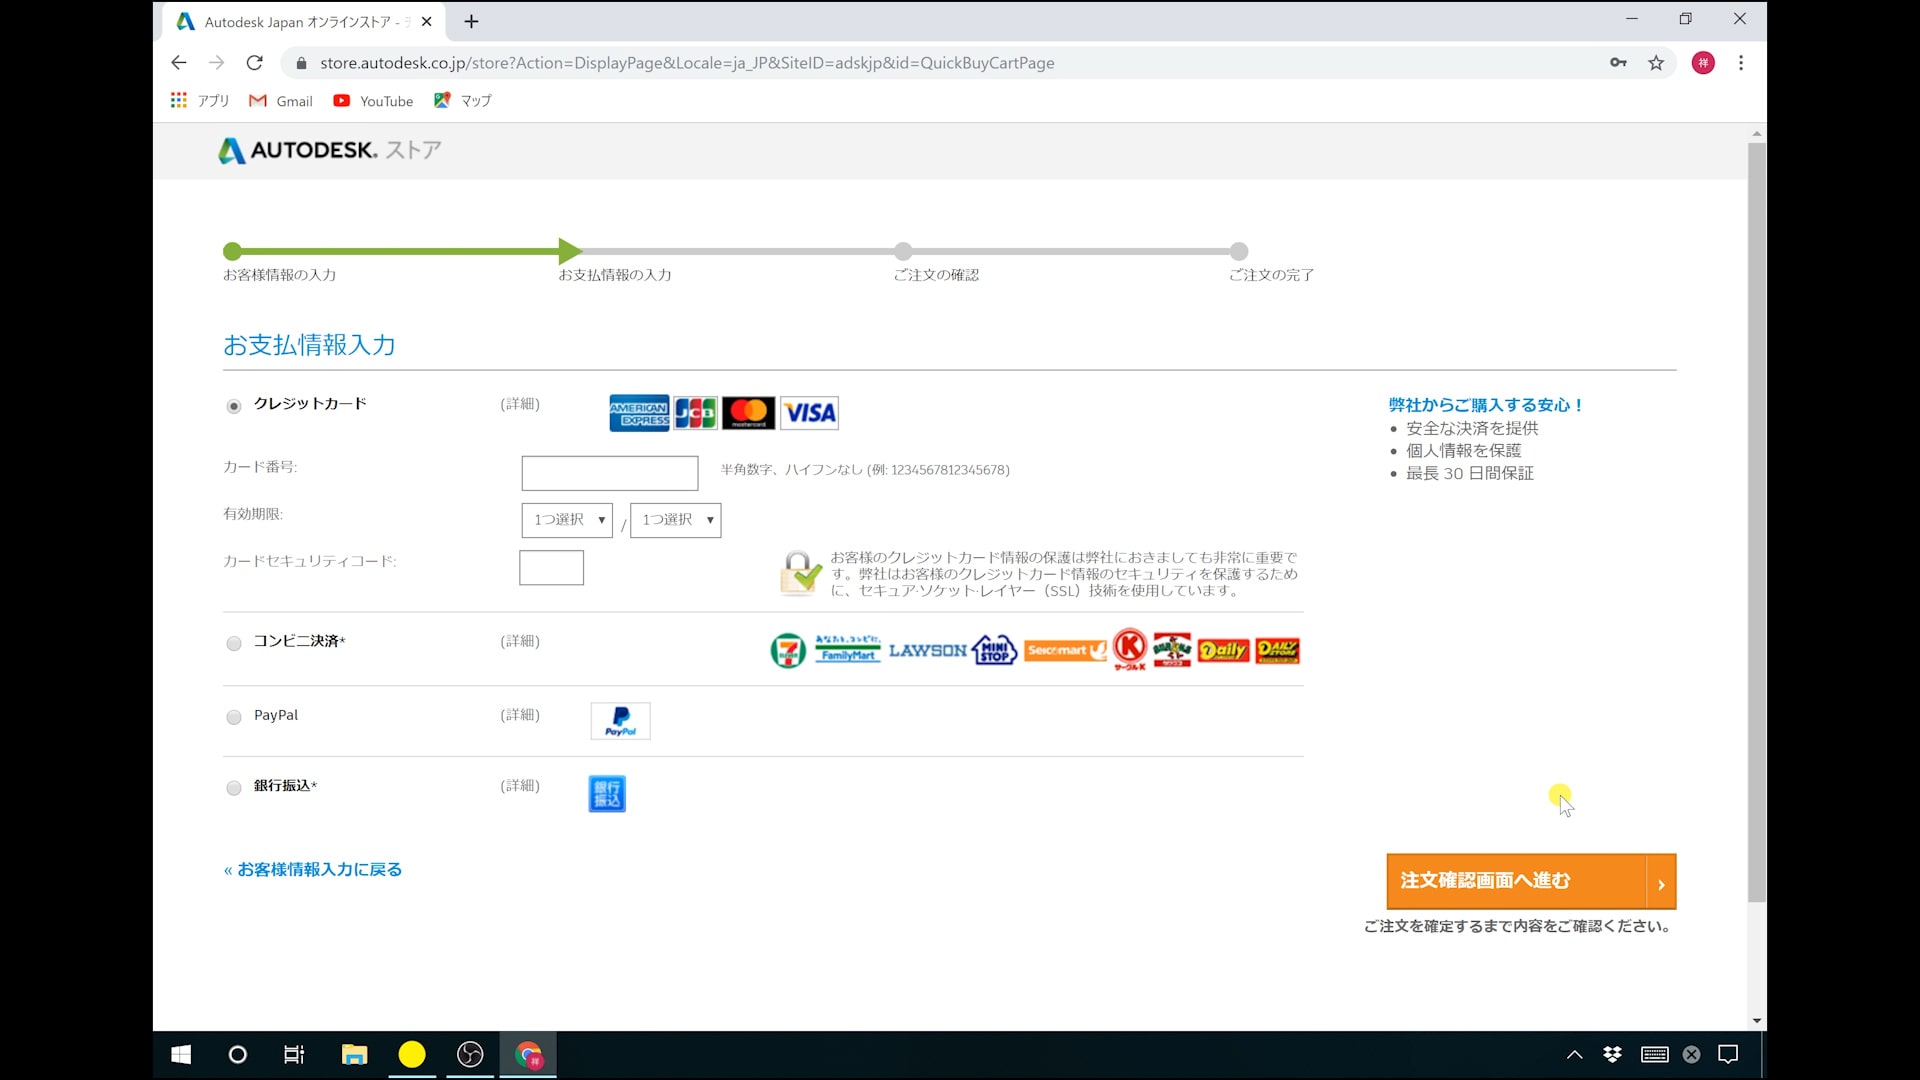Click the card number input field
The width and height of the screenshot is (1920, 1080).
(x=610, y=473)
